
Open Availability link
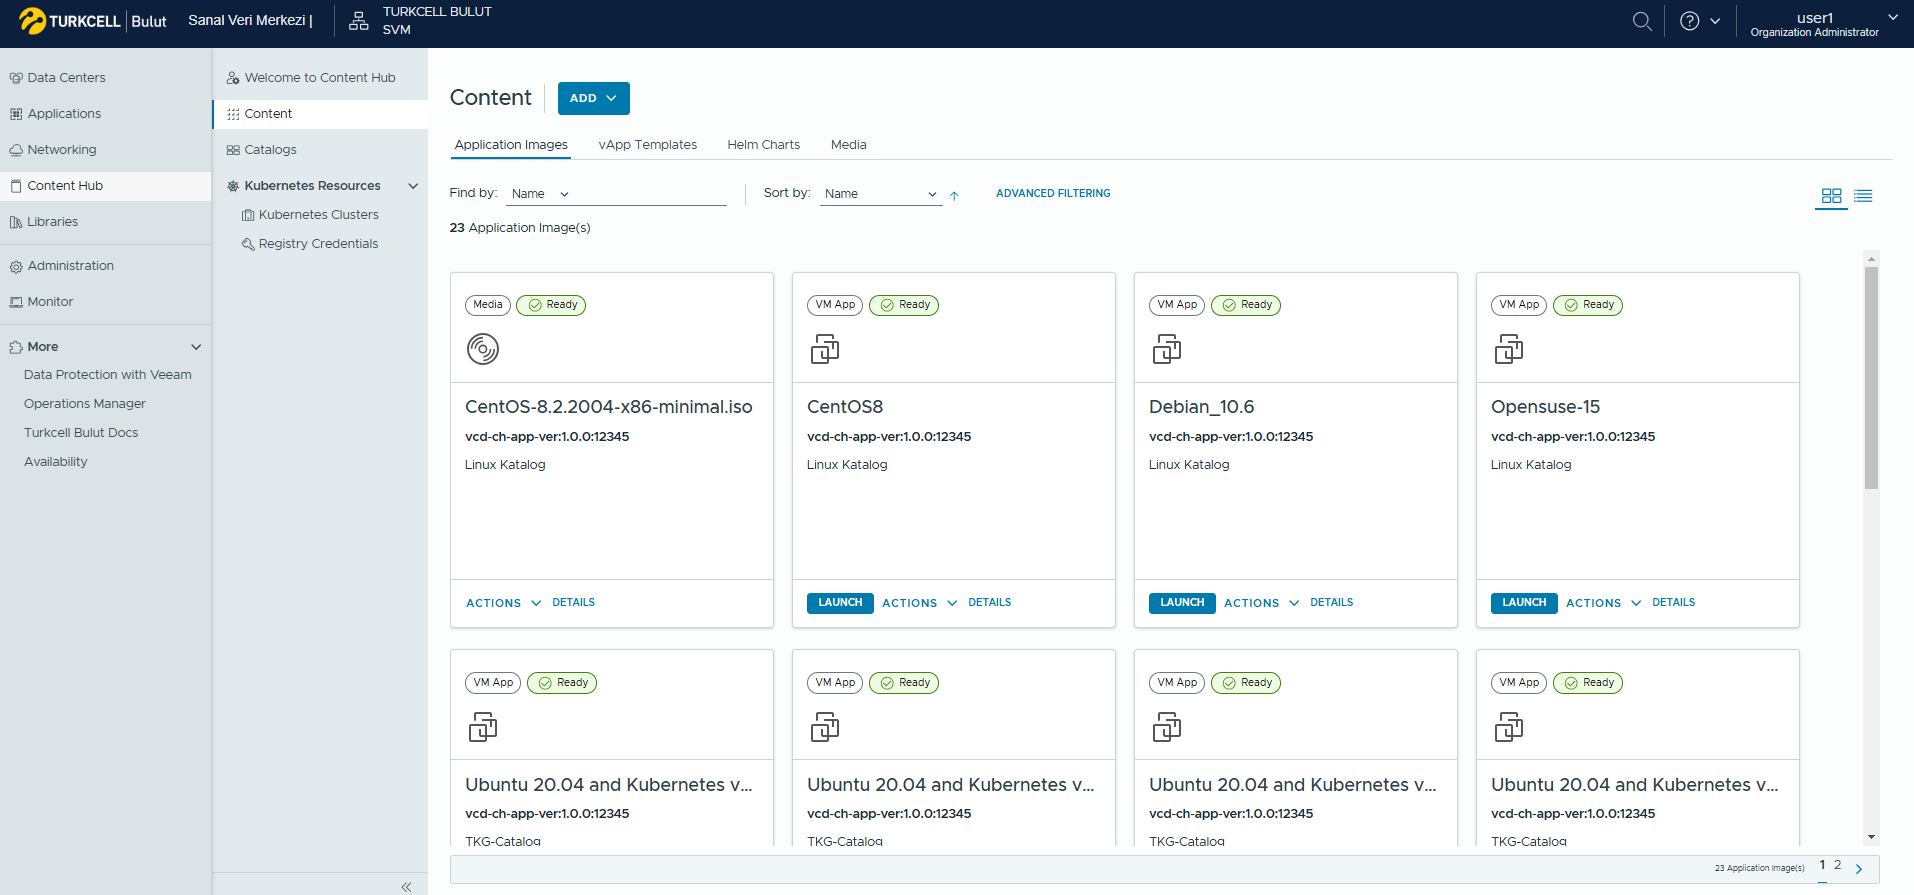tap(56, 462)
